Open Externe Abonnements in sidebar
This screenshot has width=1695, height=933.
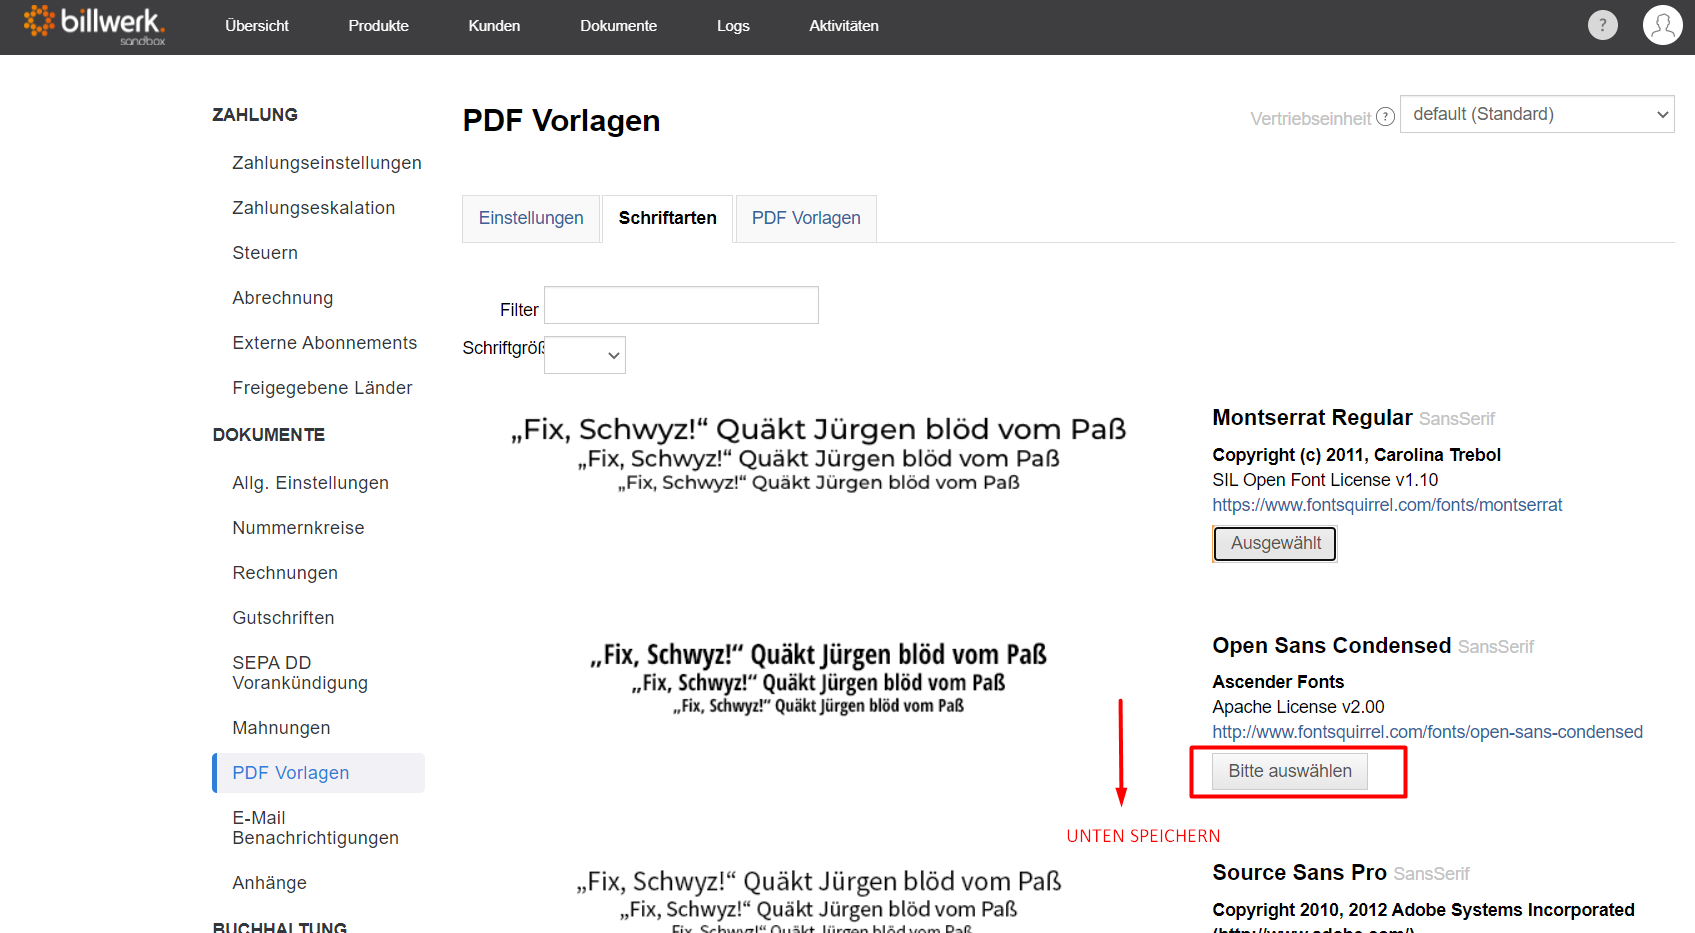coord(325,343)
